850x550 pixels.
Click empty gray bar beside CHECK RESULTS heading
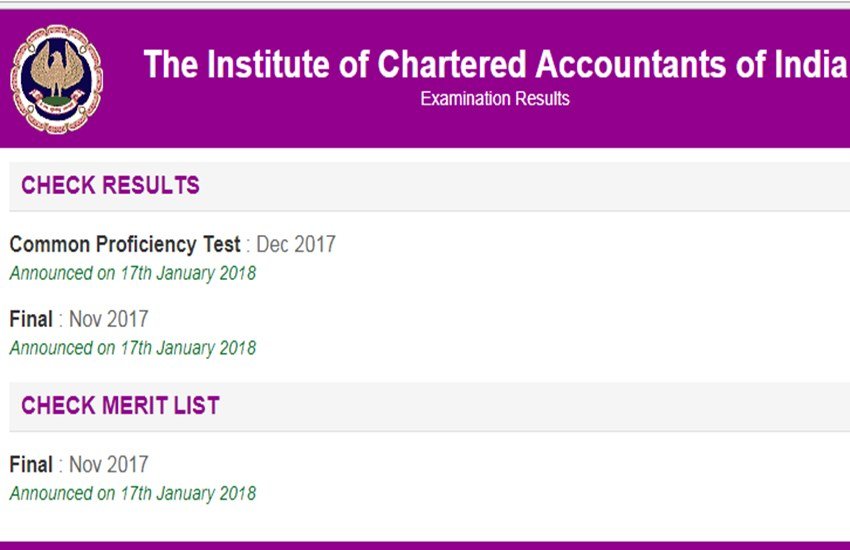pos(520,186)
